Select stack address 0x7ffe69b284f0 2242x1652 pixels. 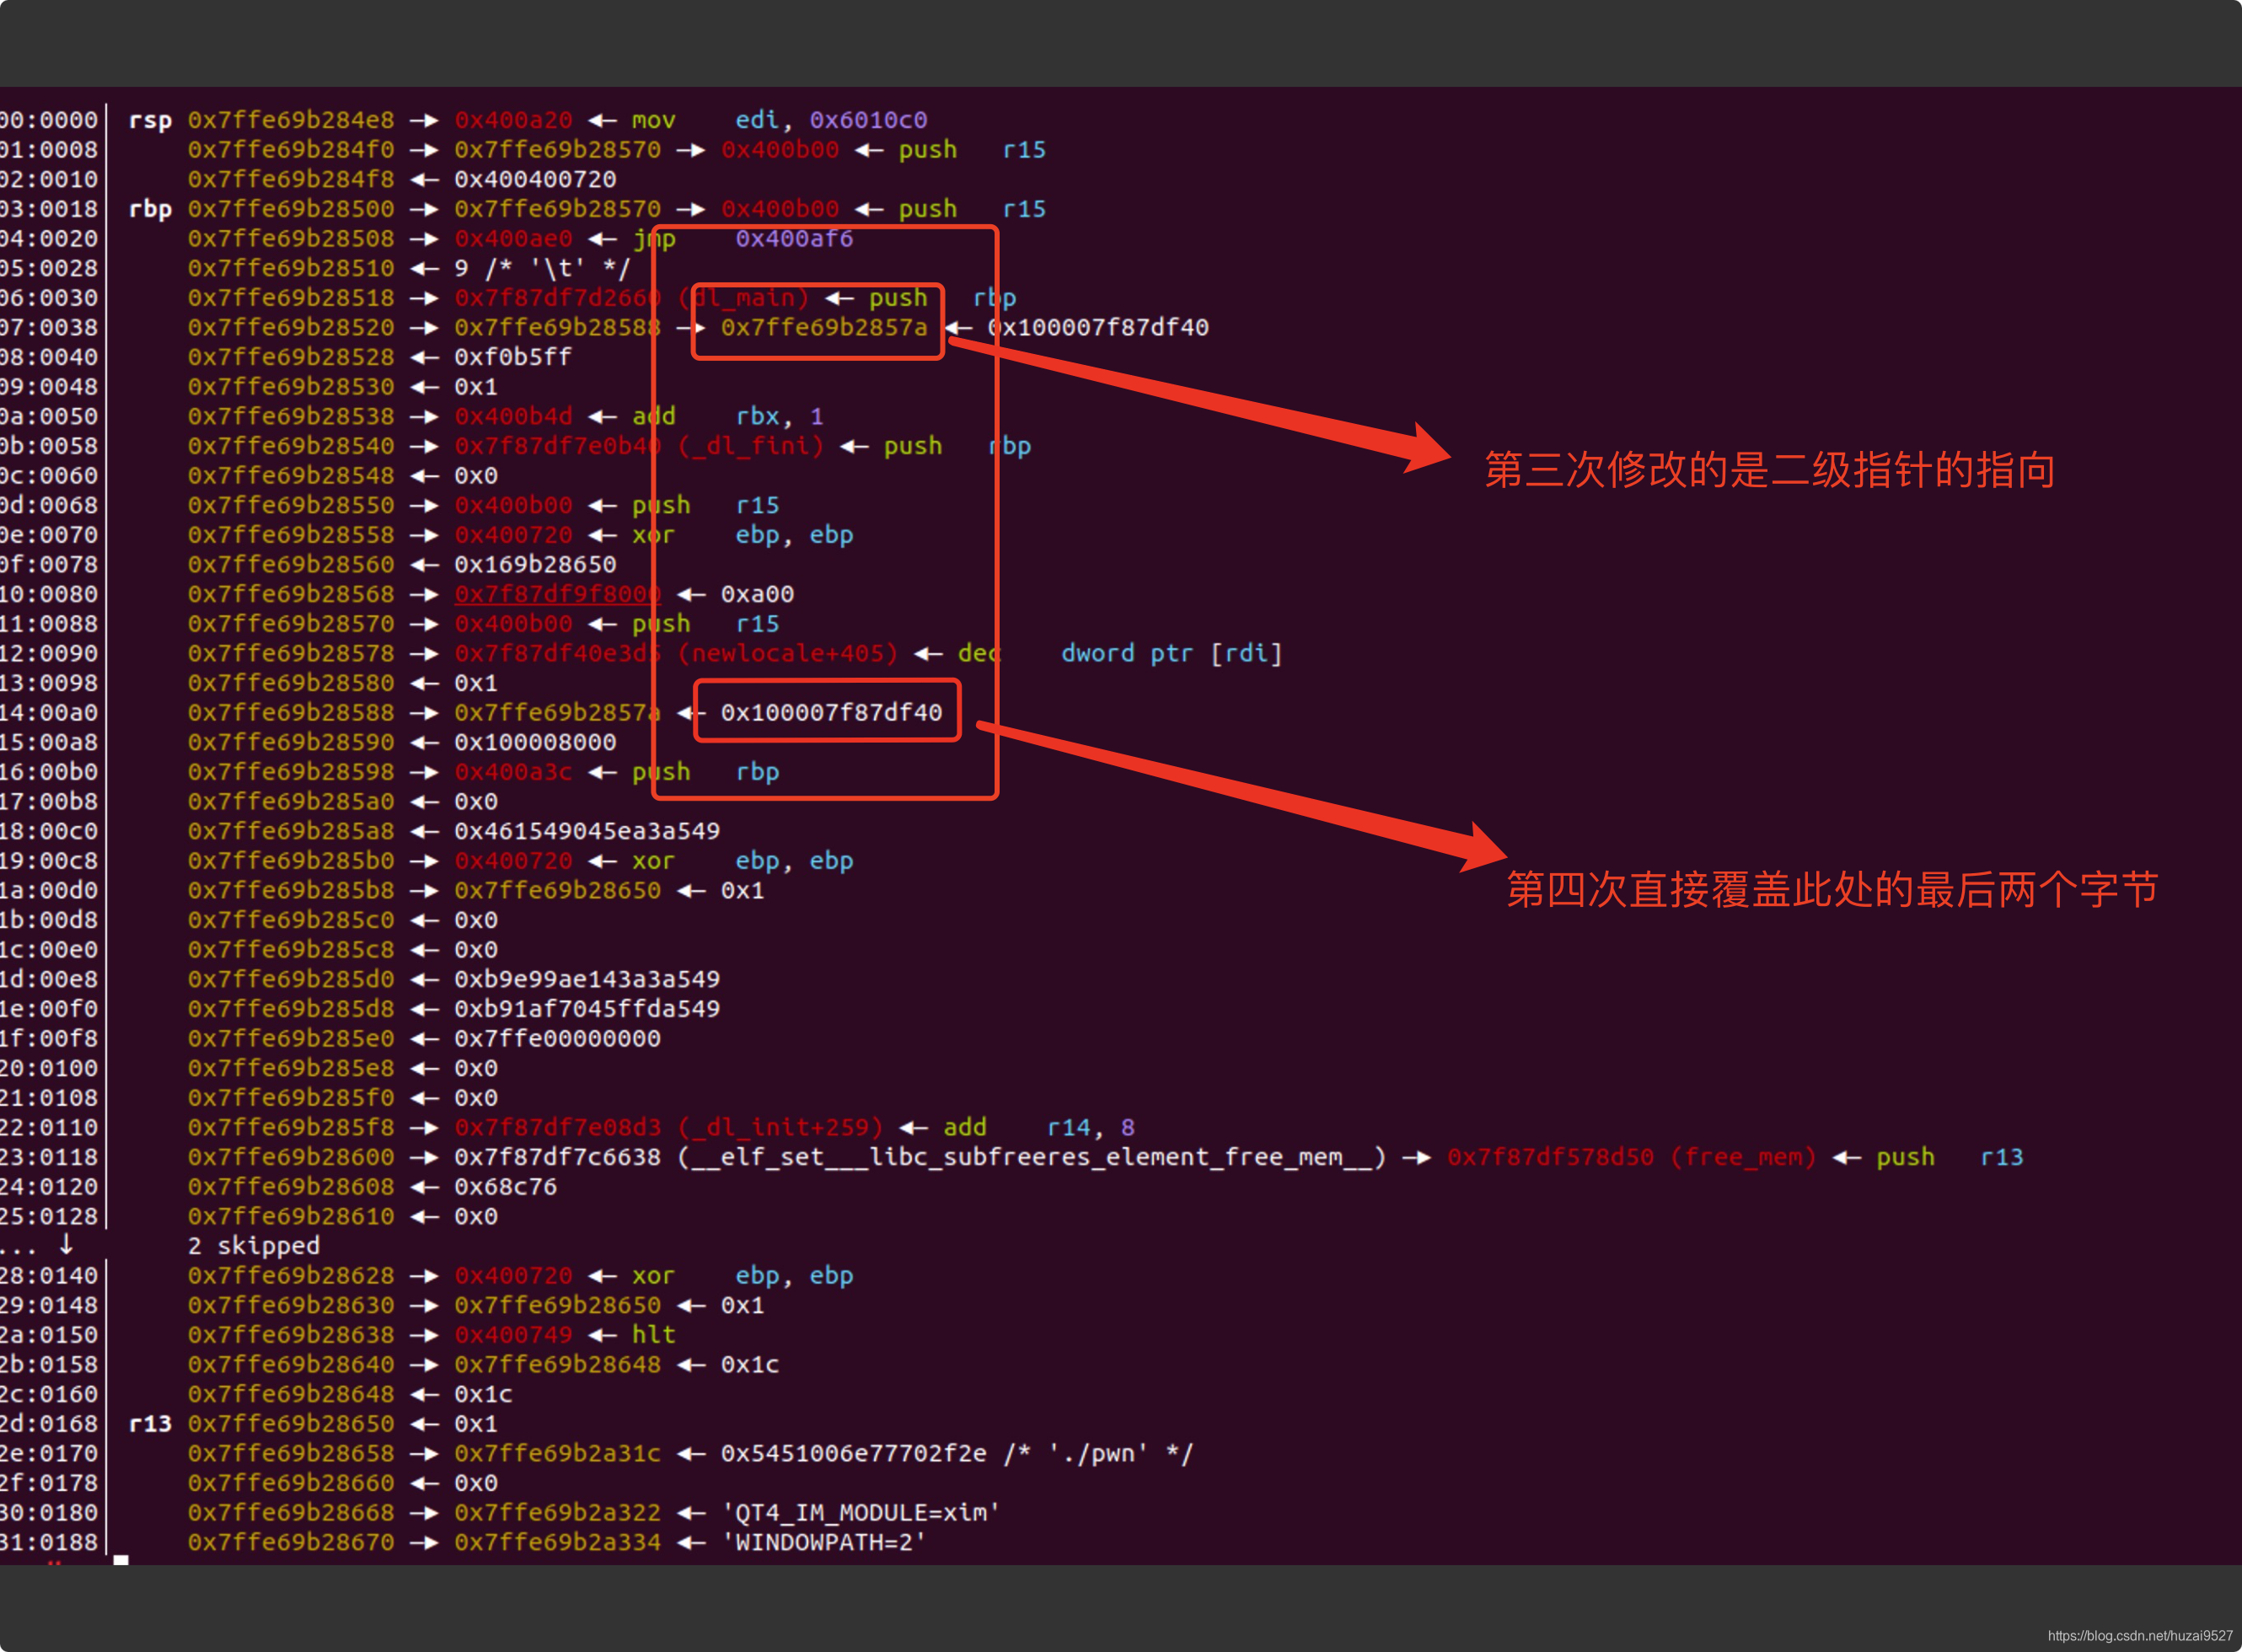coord(291,150)
